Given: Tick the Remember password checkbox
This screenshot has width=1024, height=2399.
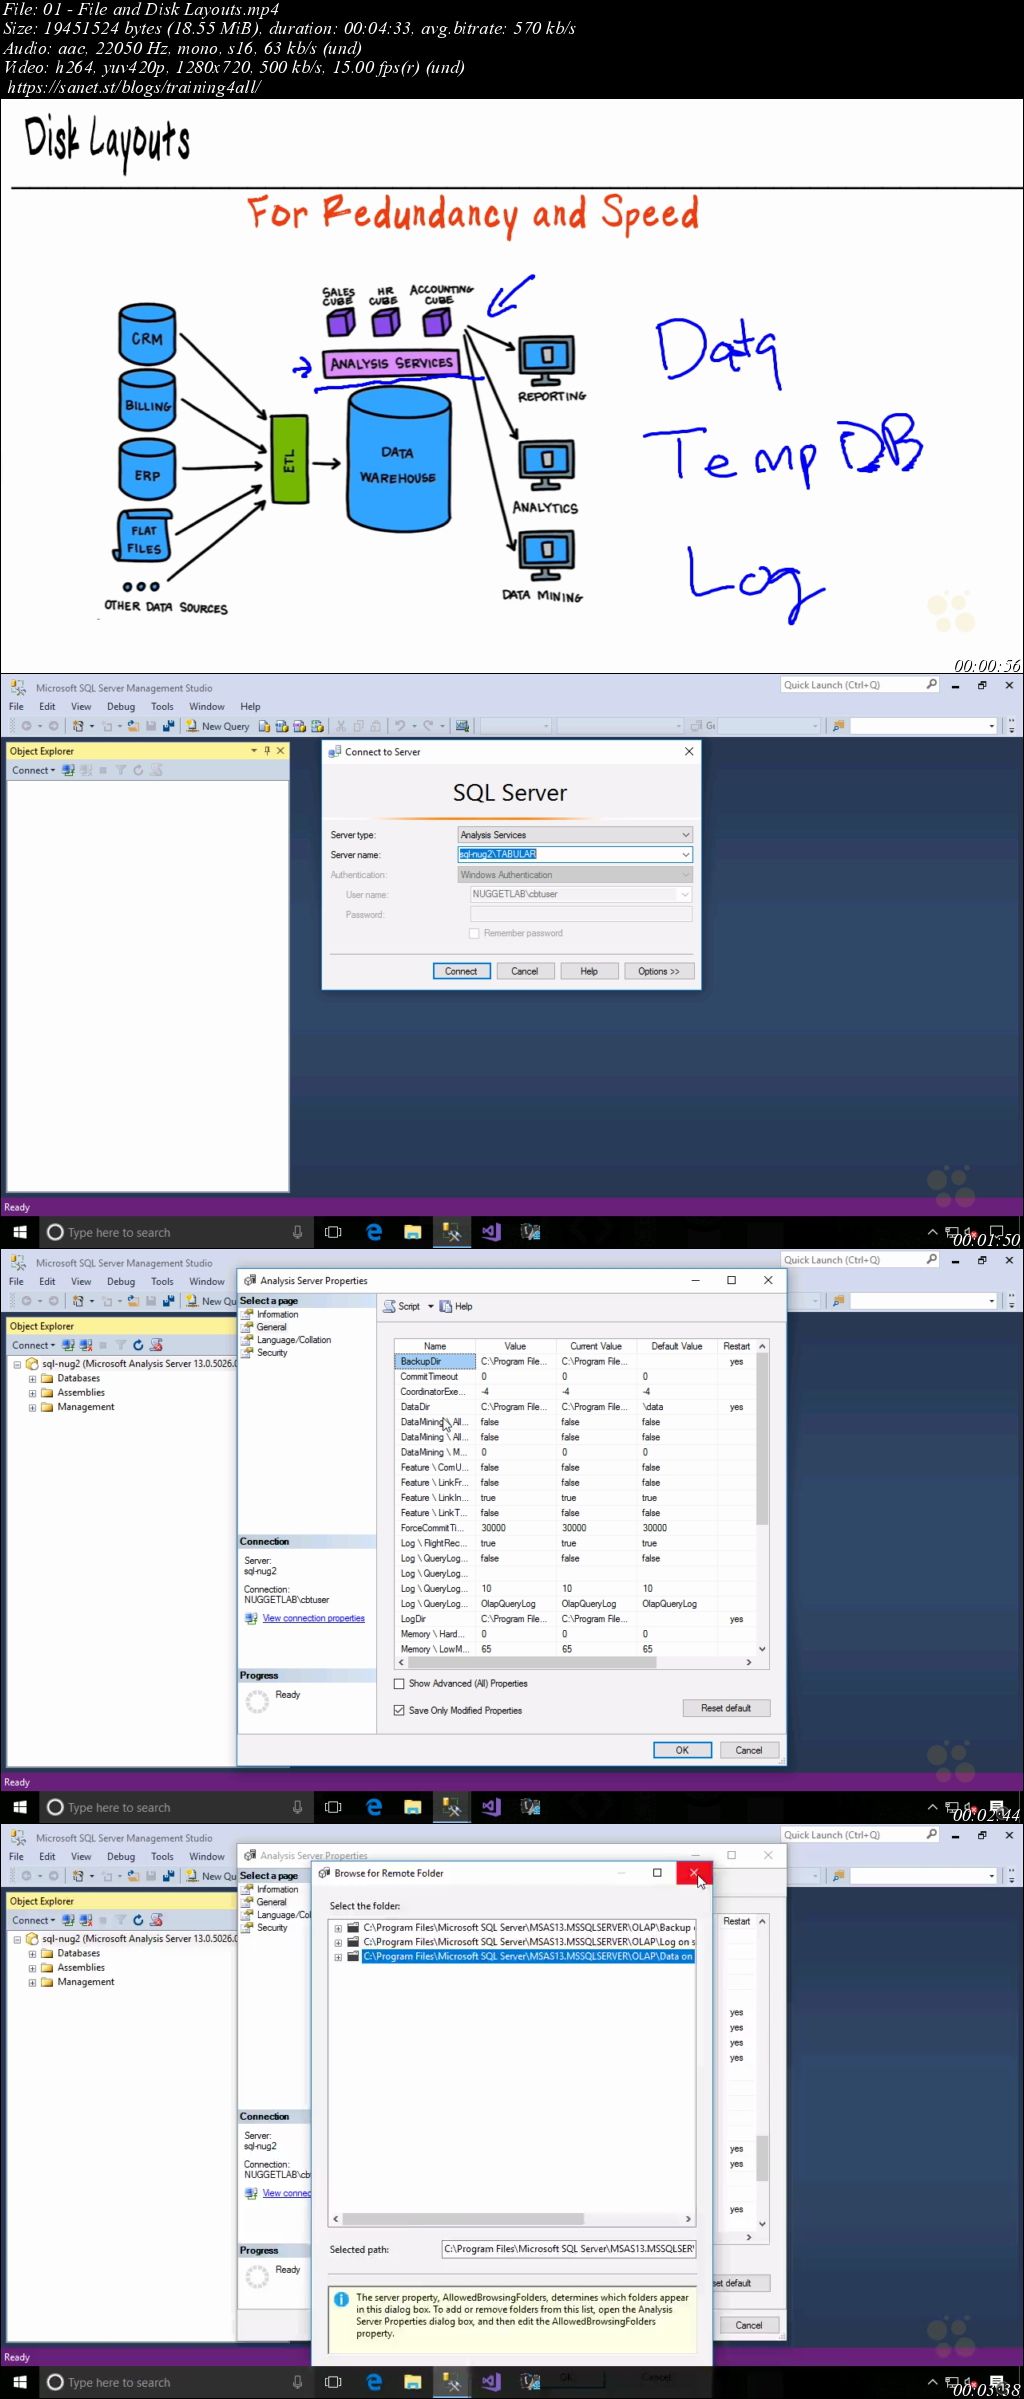Looking at the screenshot, I should click(474, 933).
